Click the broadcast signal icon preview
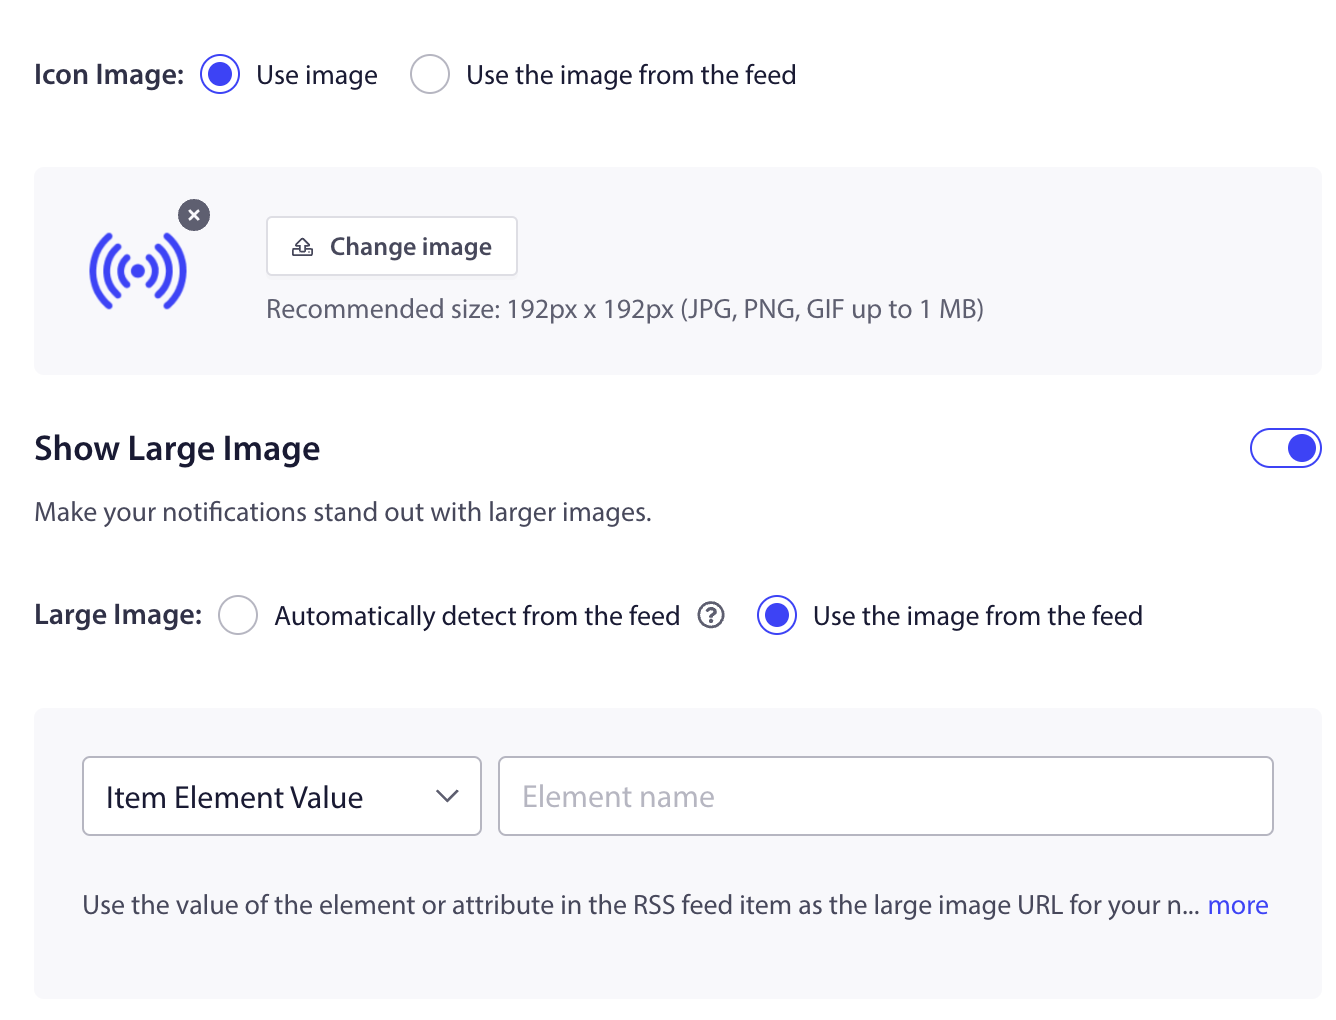1336x1020 pixels. pos(138,271)
